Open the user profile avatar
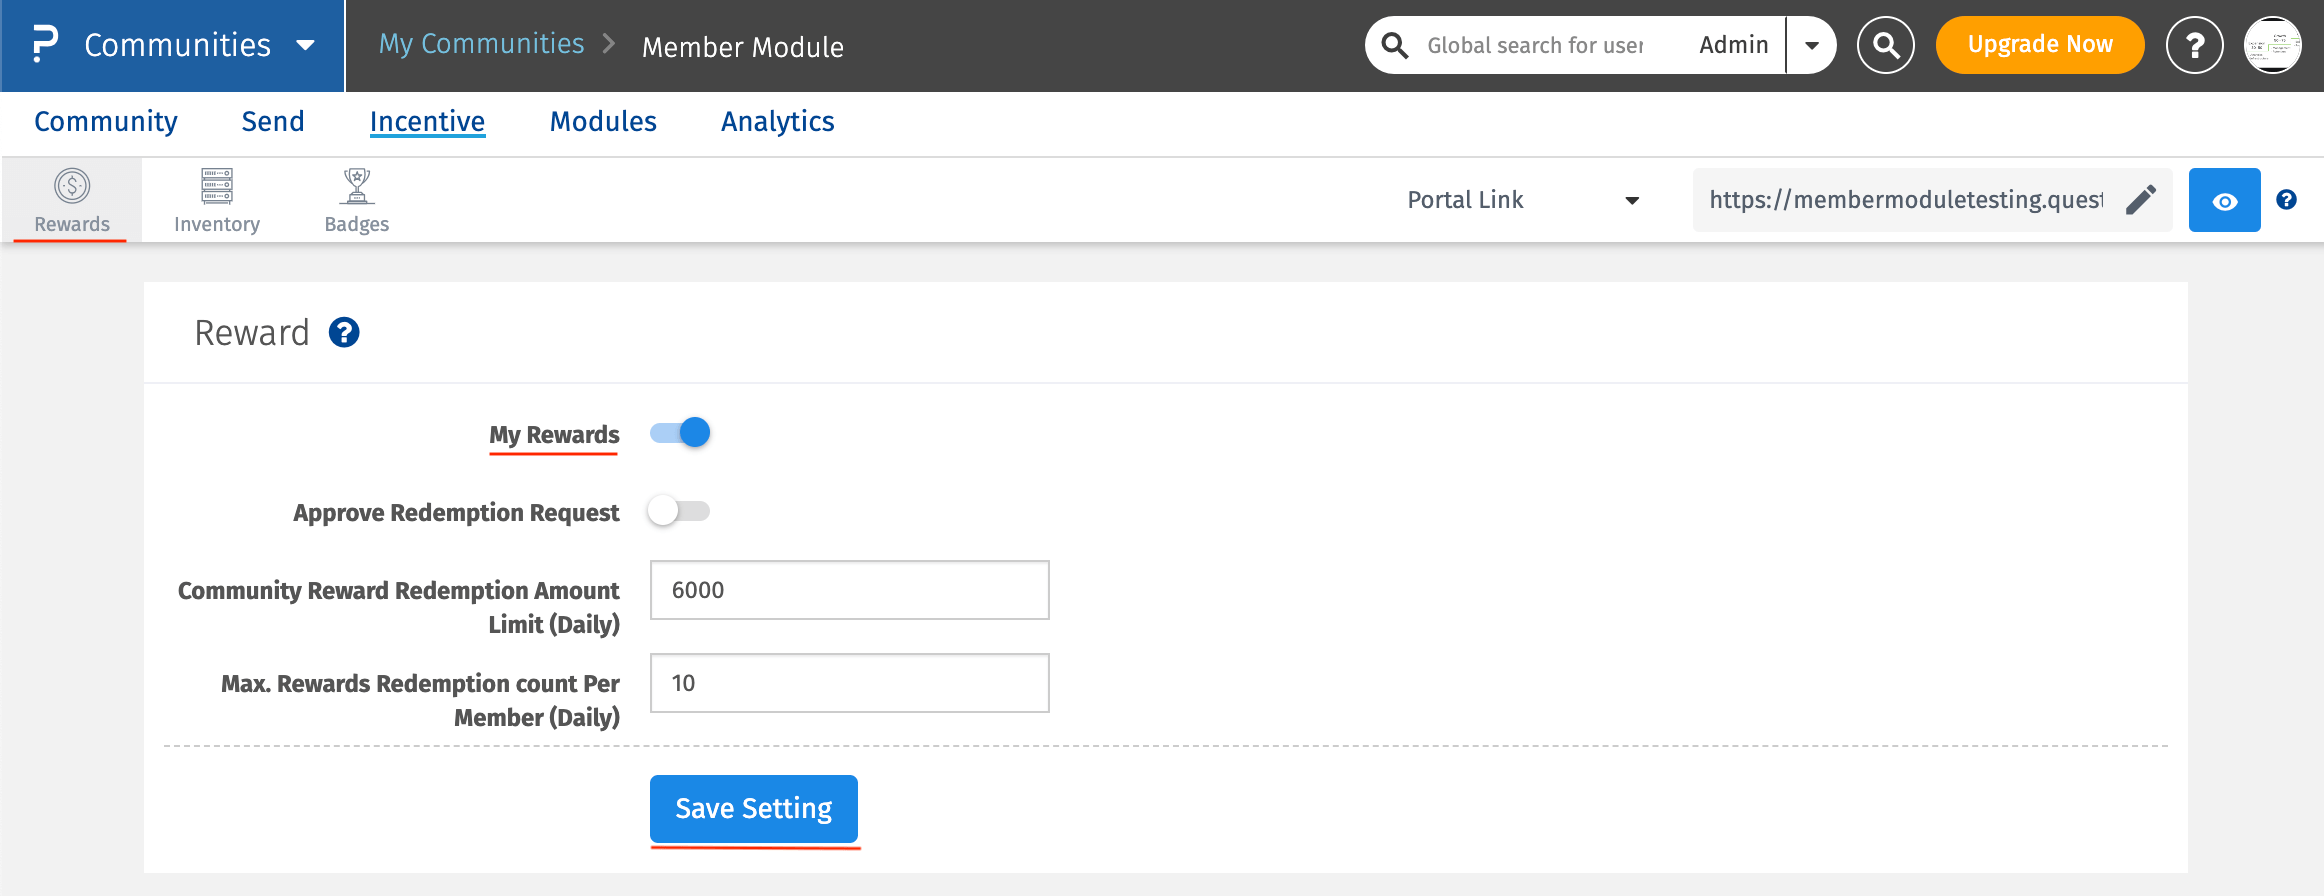Viewport: 2324px width, 896px height. pyautogui.click(x=2273, y=45)
